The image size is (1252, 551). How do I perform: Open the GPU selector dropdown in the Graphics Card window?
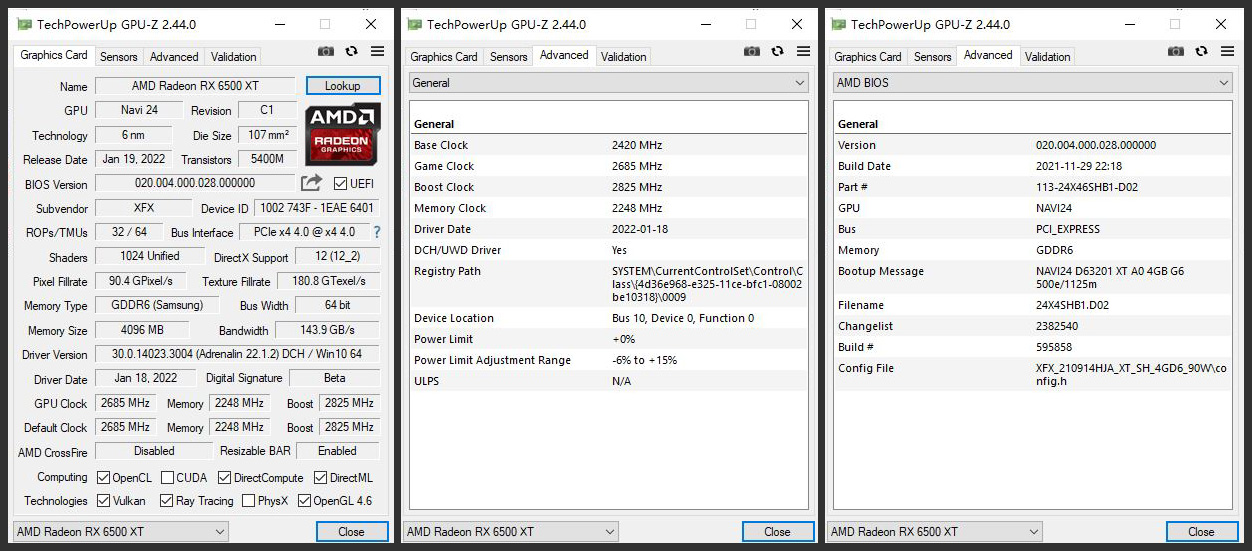[121, 532]
